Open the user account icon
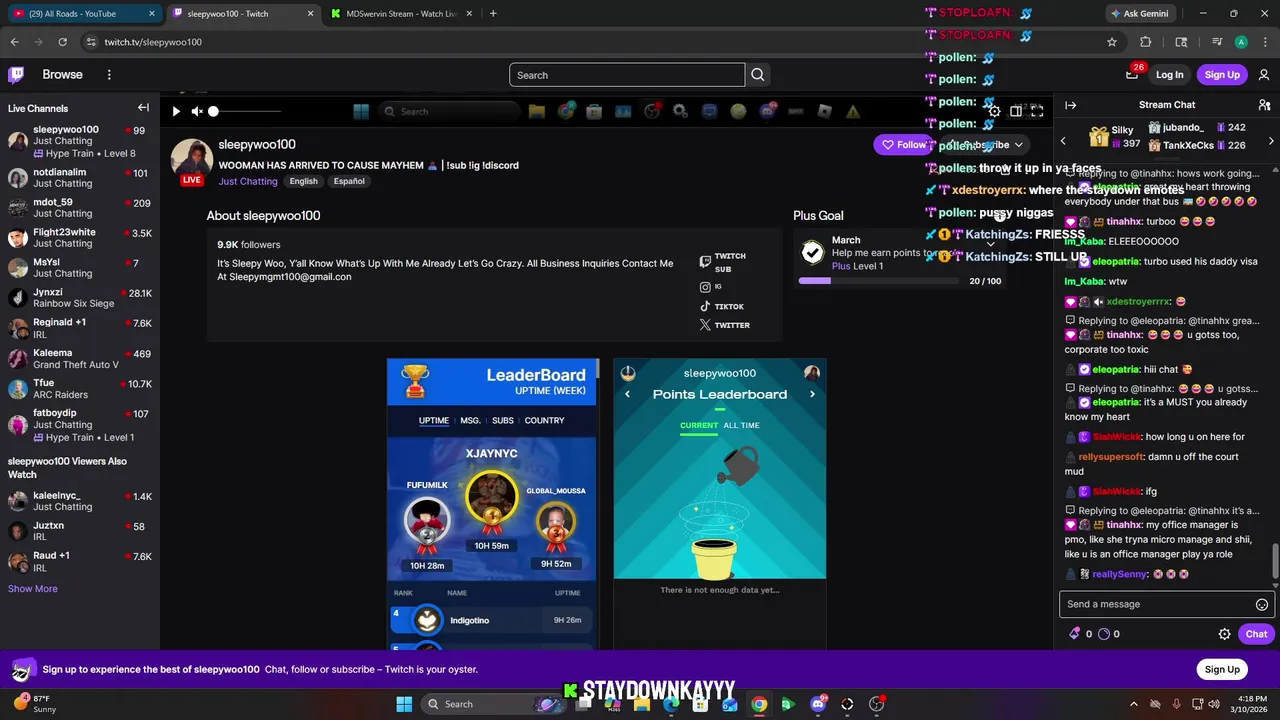Image resolution: width=1280 pixels, height=720 pixels. (1264, 75)
